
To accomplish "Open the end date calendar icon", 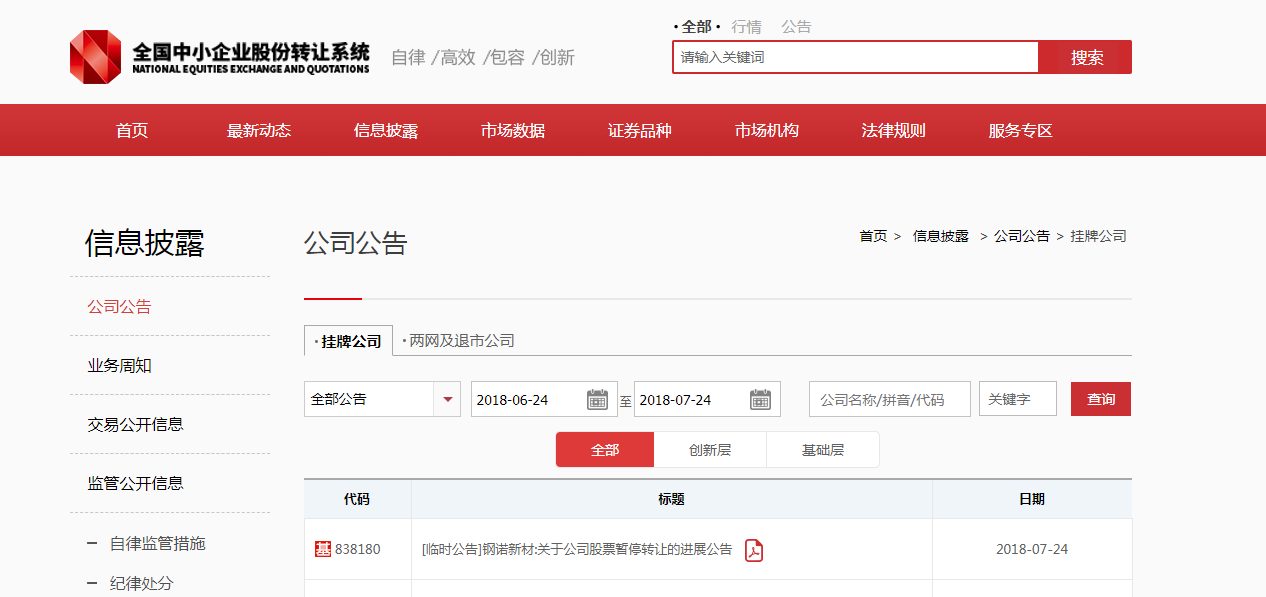I will click(760, 400).
